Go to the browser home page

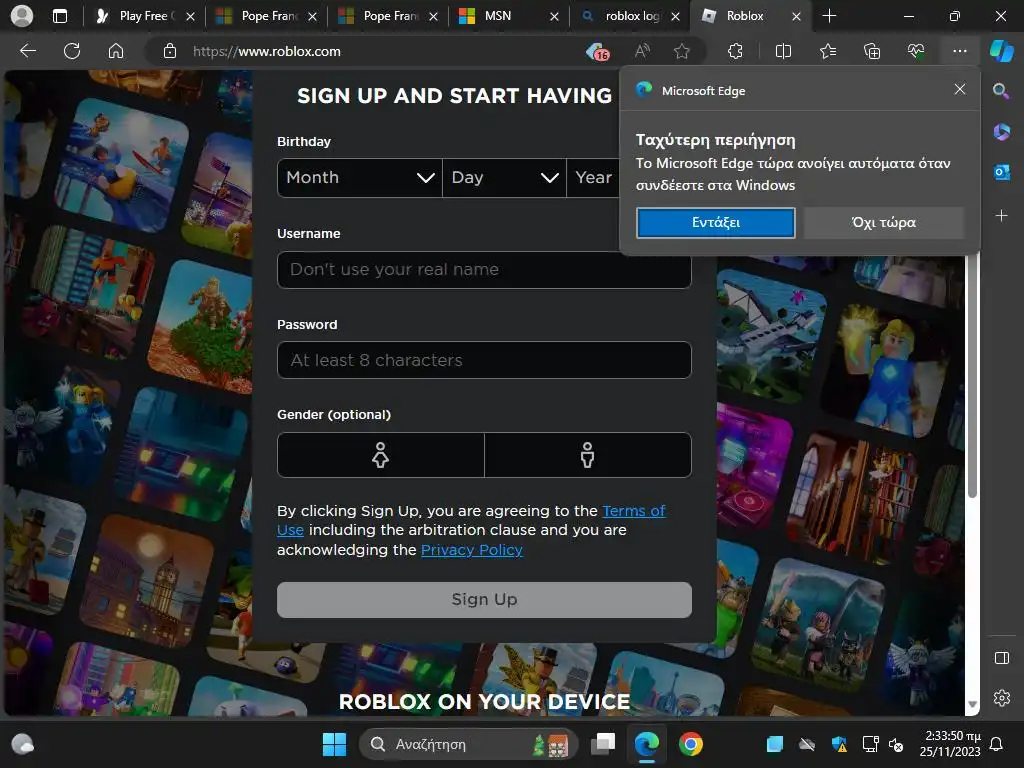[116, 51]
